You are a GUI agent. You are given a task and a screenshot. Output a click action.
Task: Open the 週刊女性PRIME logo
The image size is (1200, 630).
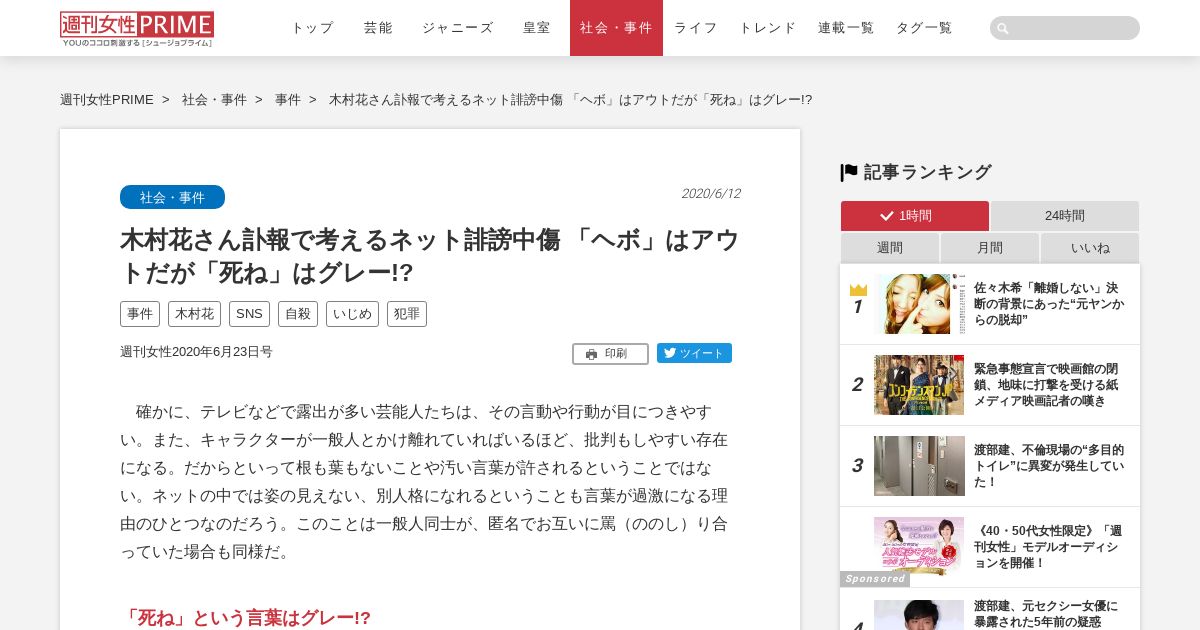[x=137, y=29]
